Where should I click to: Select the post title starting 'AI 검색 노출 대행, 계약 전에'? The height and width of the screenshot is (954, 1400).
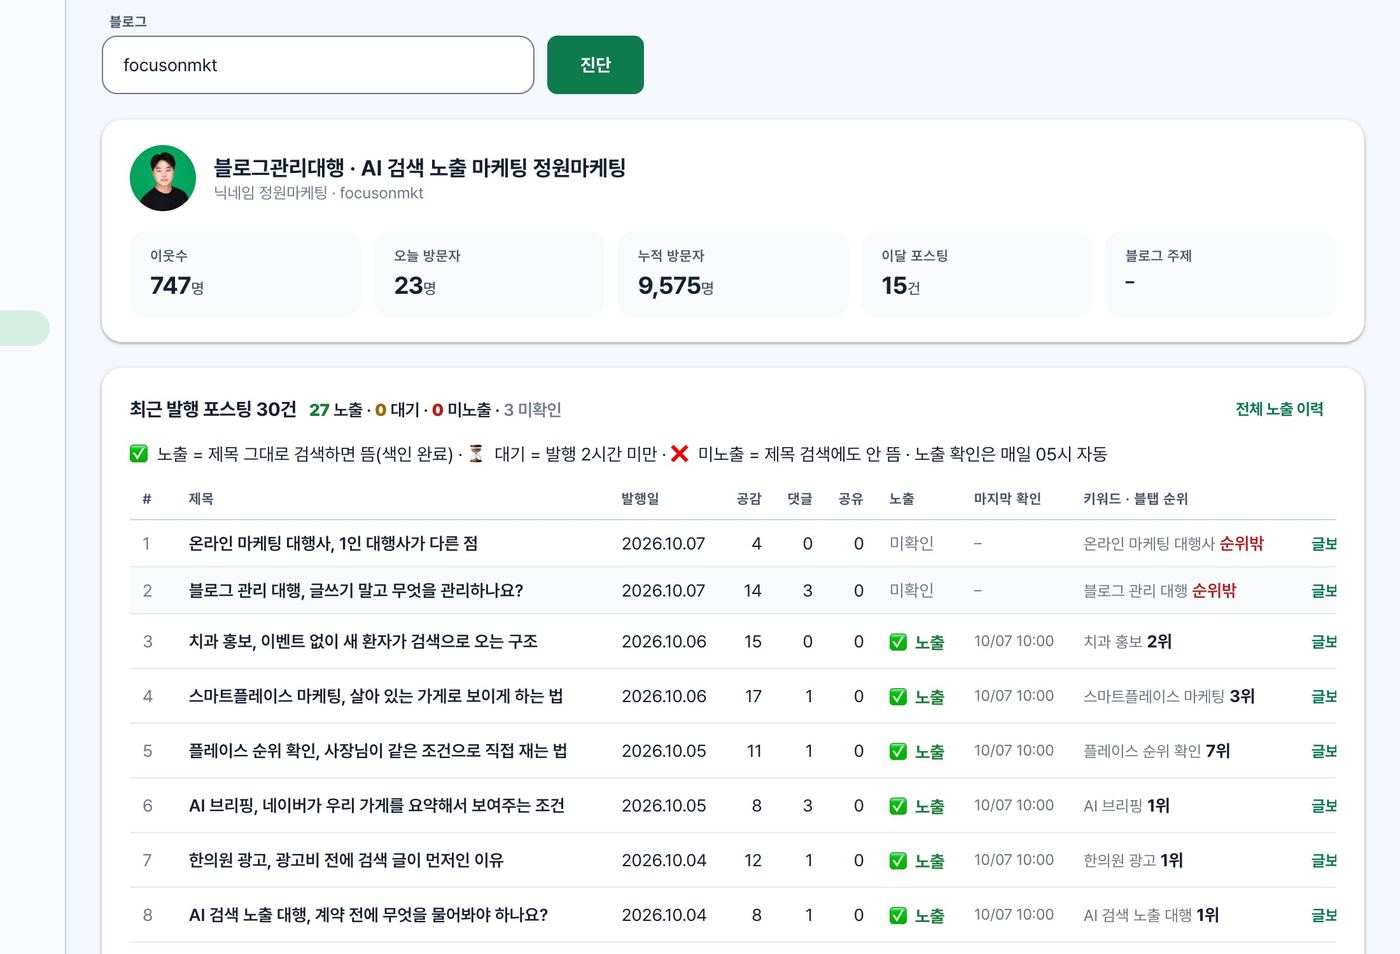click(368, 915)
